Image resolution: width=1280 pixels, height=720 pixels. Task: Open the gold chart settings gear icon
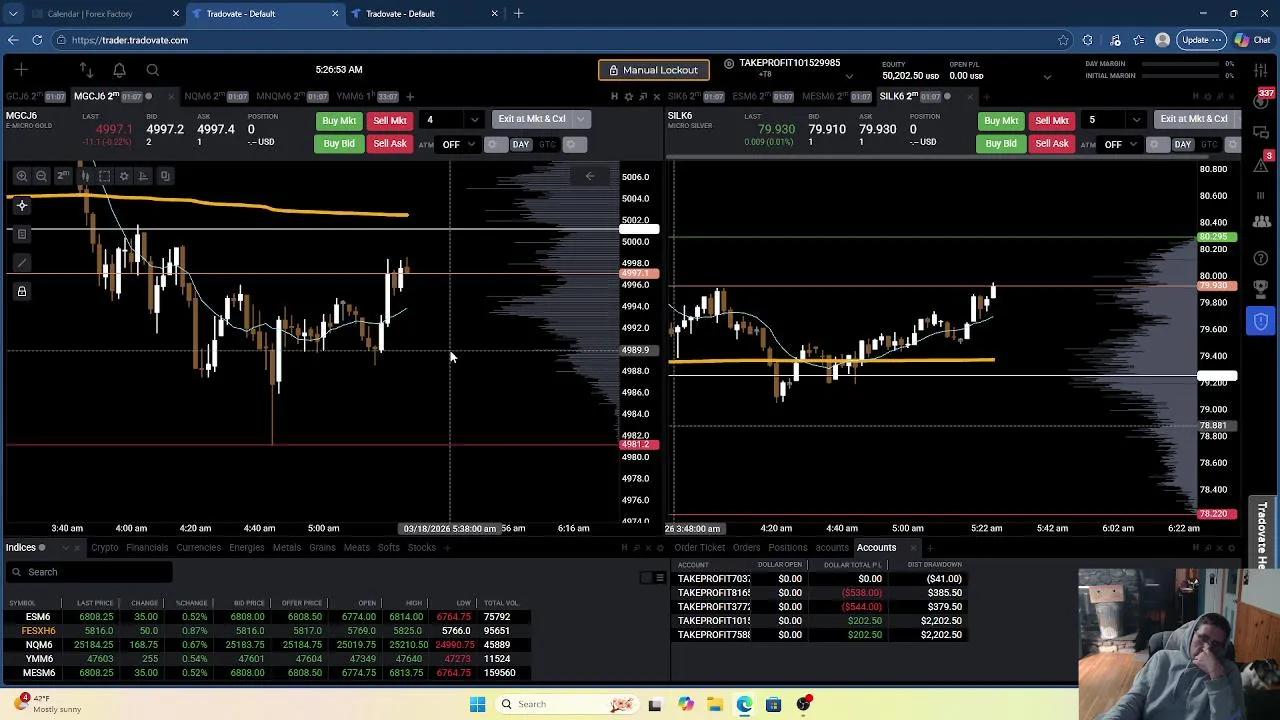124,176
